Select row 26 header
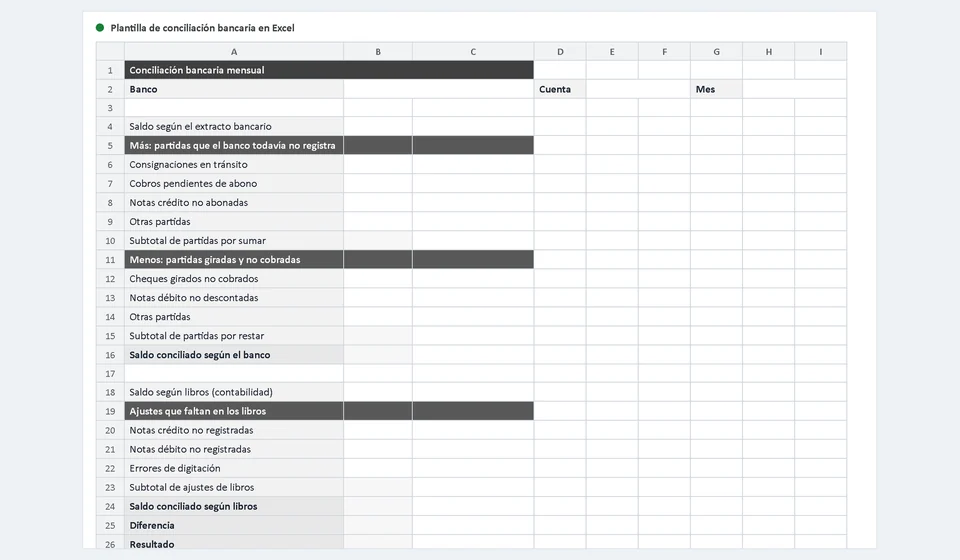 pos(110,542)
